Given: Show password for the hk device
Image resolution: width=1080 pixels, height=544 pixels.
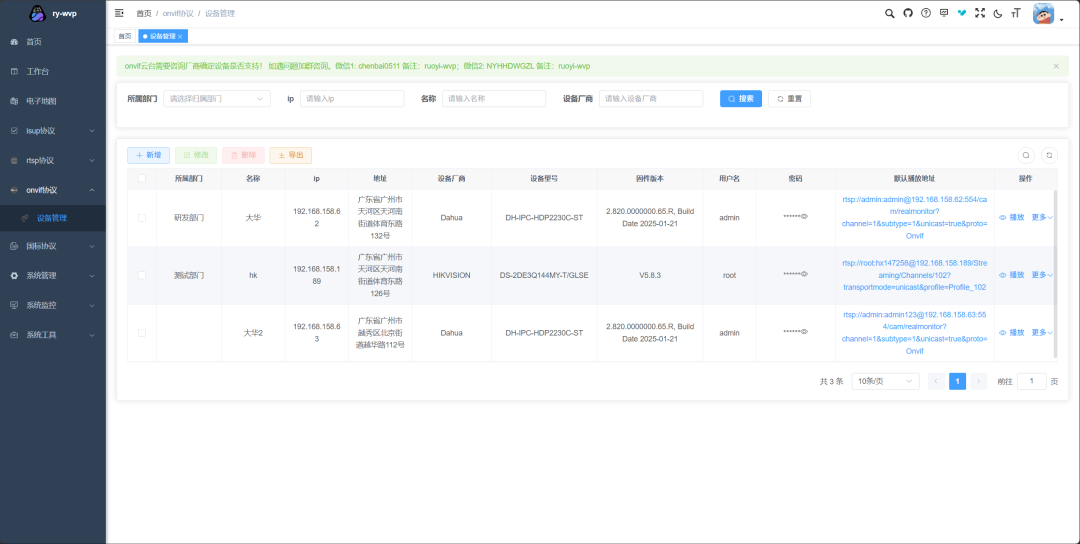Looking at the screenshot, I should click(x=804, y=274).
